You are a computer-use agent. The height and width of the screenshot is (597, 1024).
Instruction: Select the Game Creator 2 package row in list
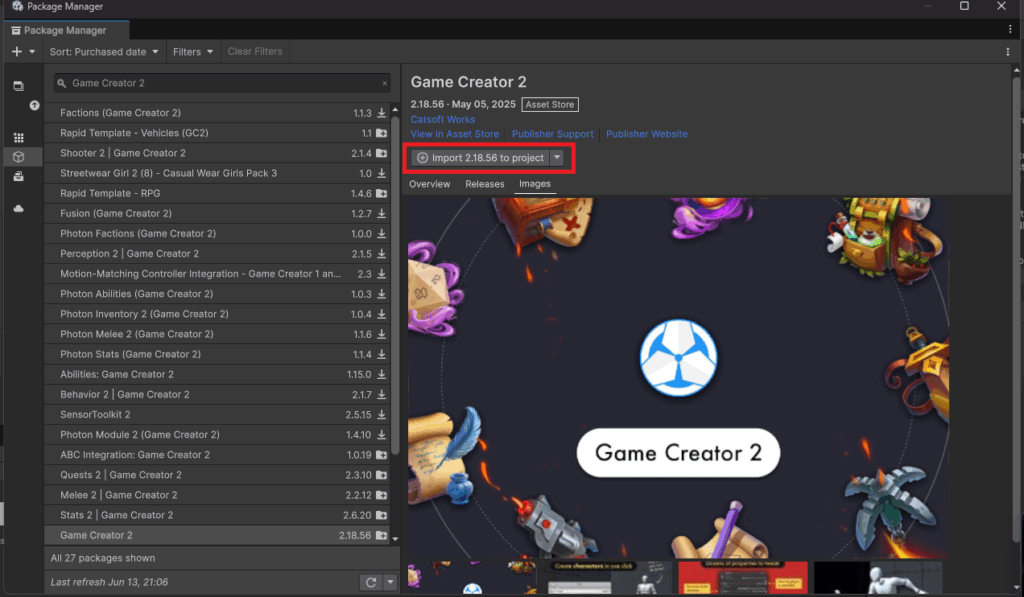(x=217, y=536)
